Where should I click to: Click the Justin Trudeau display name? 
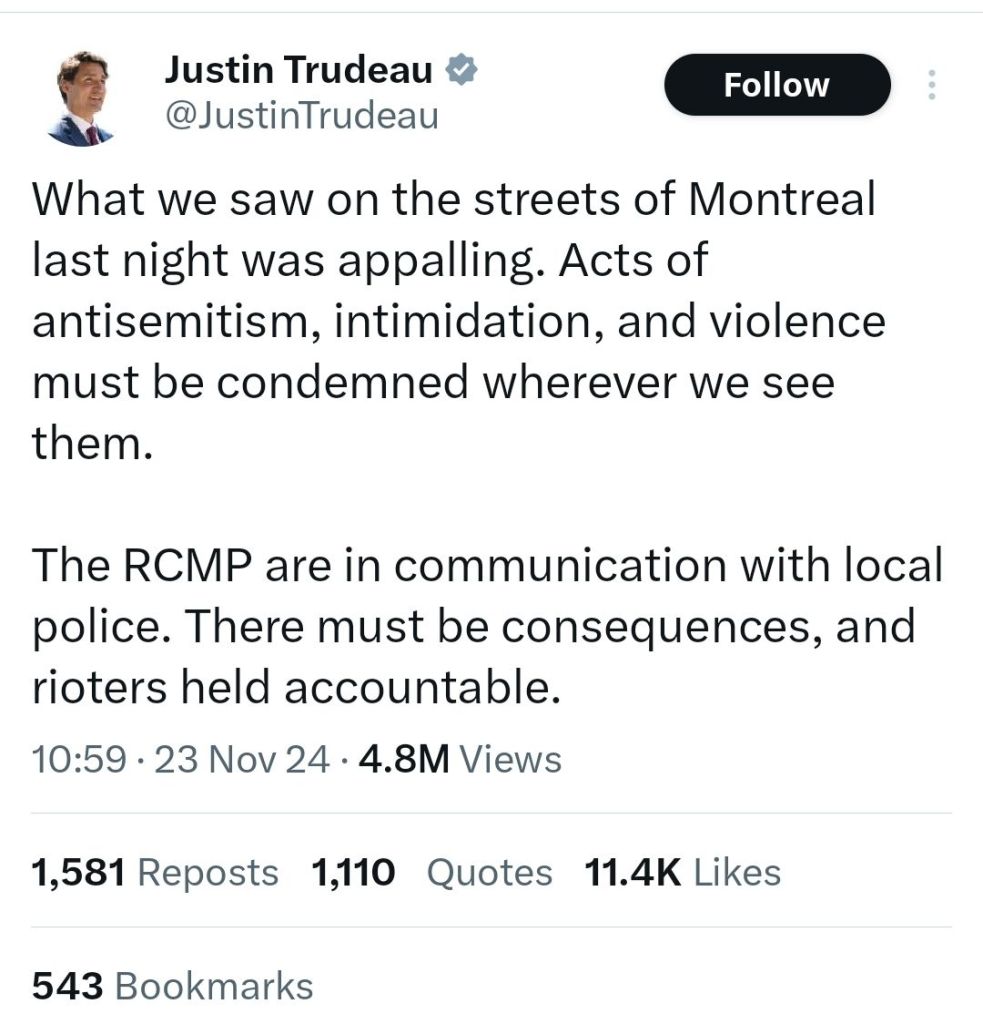(x=298, y=70)
